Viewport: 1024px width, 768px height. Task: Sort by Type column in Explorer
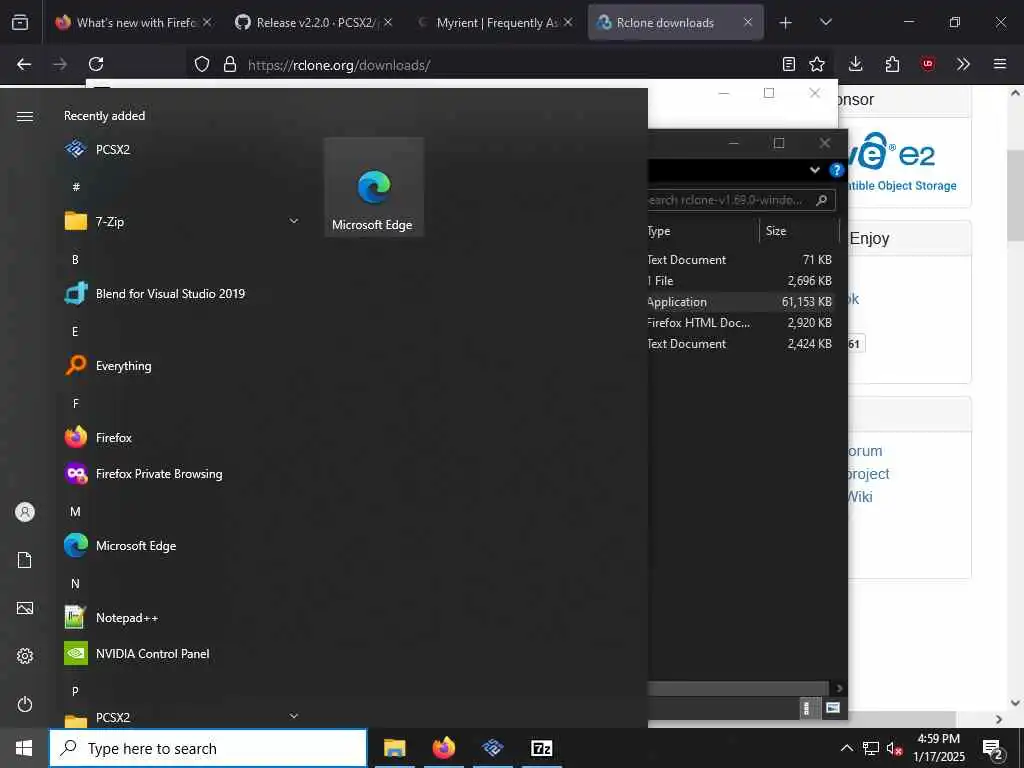[703, 231]
